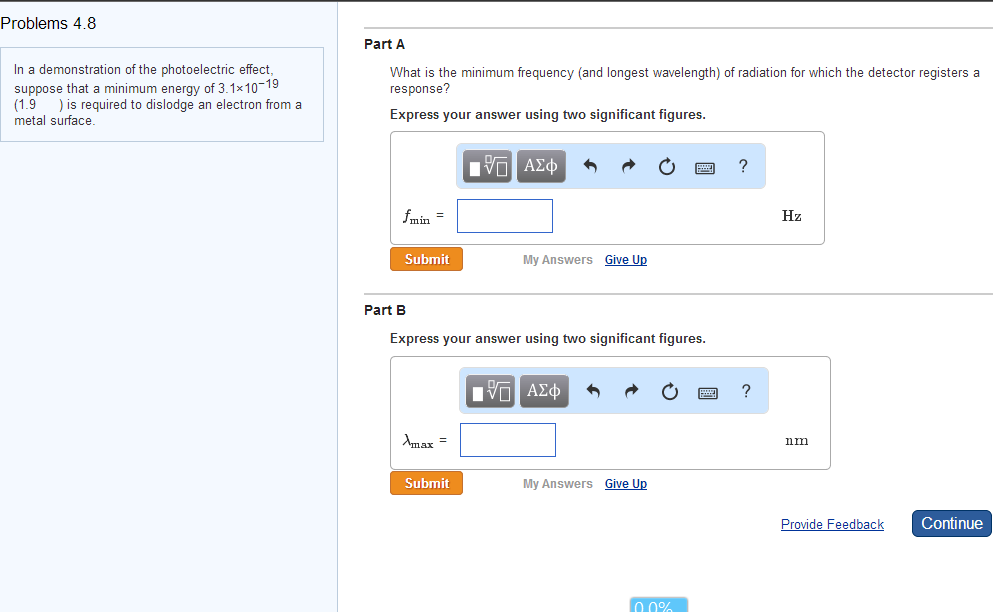Open Greek symbols palette in Part A

[541, 166]
